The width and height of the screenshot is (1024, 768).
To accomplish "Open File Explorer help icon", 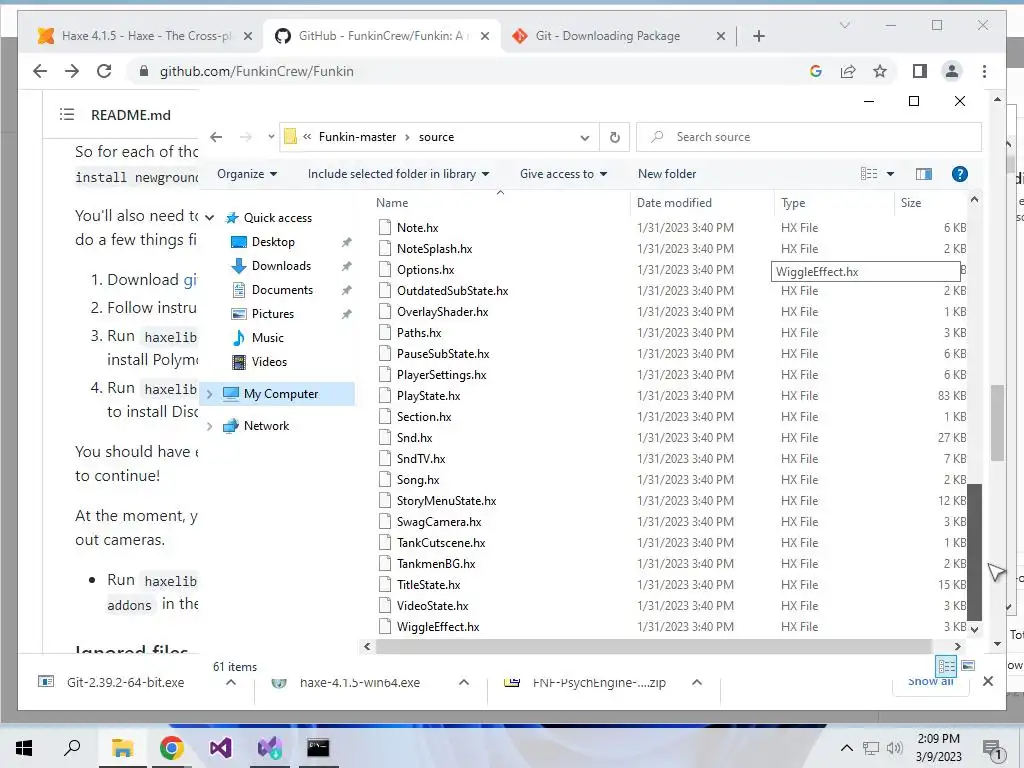I will pyautogui.click(x=959, y=174).
